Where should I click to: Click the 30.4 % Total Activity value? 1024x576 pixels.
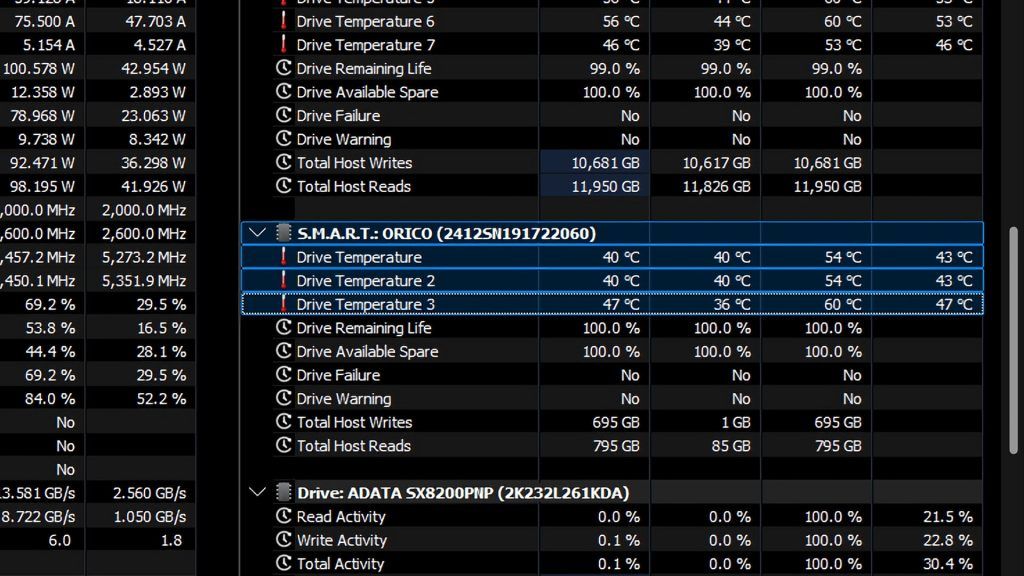948,564
